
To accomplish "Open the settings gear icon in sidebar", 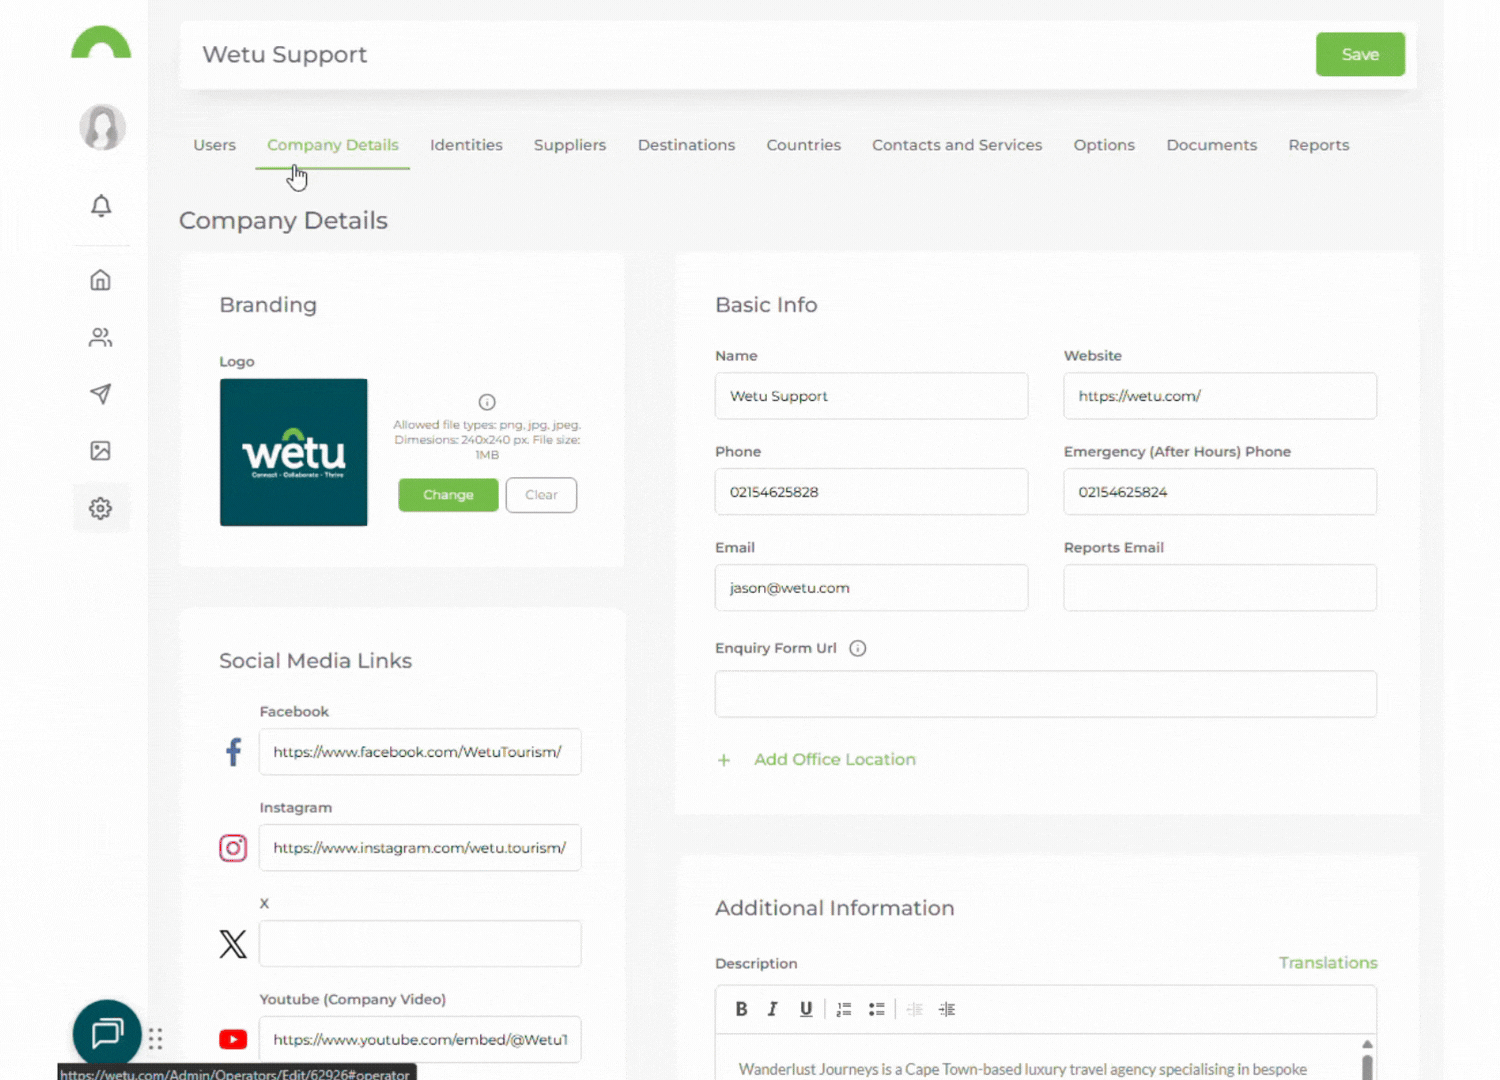I will (101, 508).
